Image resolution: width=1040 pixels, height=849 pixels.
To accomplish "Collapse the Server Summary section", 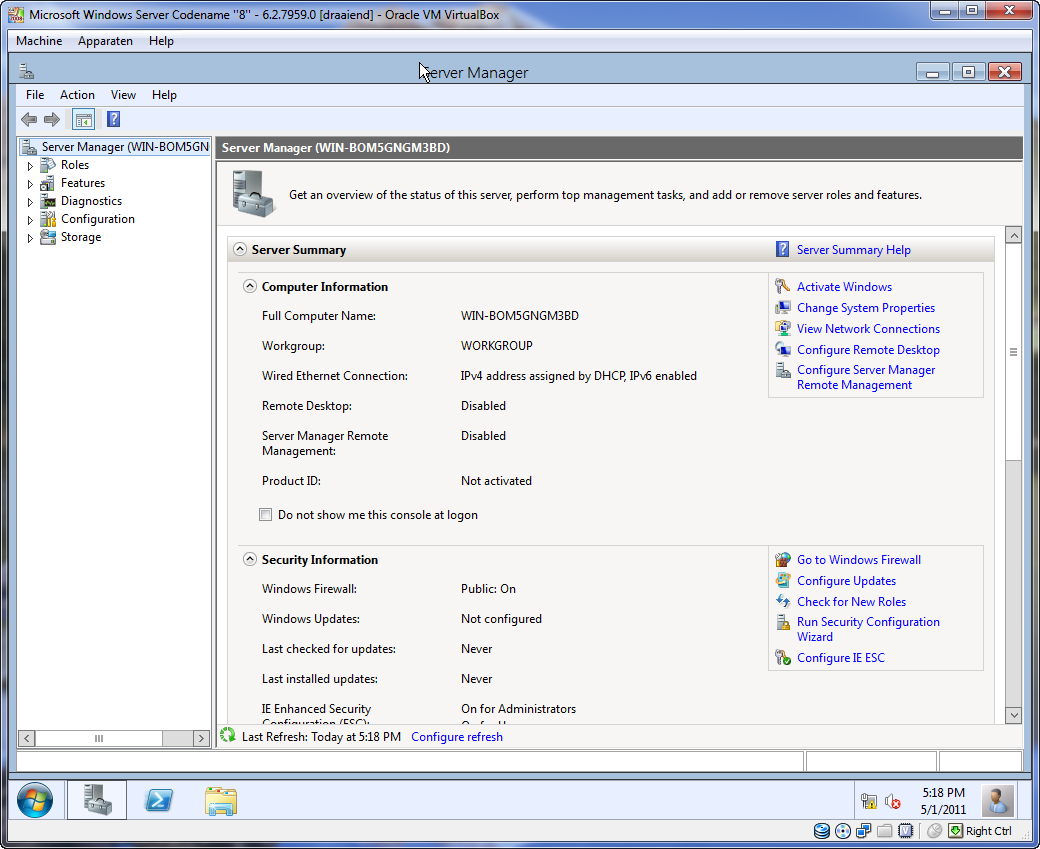I will click(239, 249).
